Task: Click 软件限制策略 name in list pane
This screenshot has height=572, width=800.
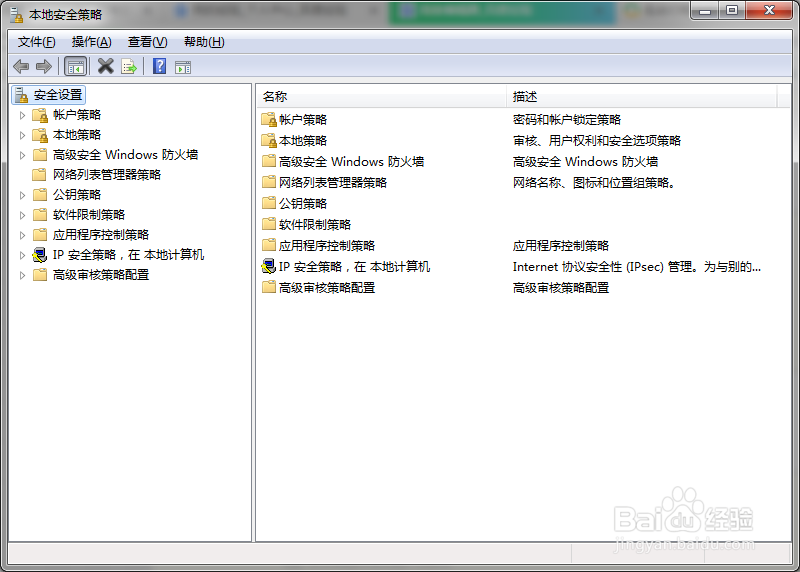Action: coord(315,225)
